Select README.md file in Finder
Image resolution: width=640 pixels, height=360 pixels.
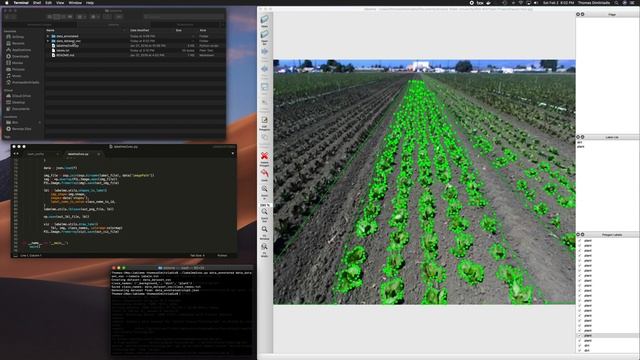tap(65, 55)
